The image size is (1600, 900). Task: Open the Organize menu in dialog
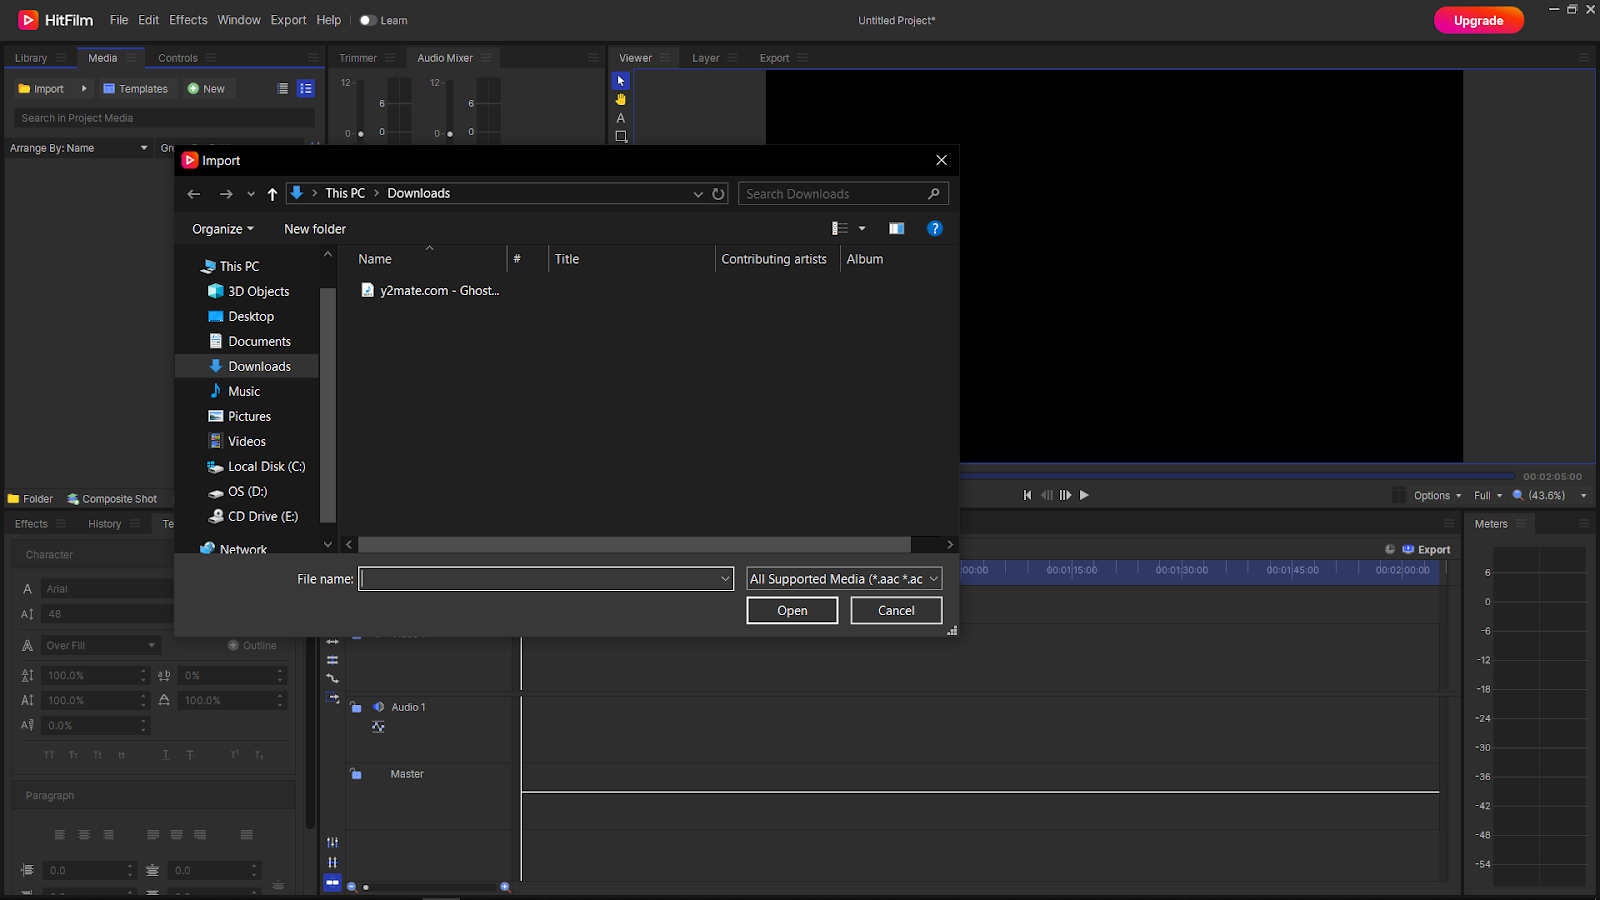[223, 229]
